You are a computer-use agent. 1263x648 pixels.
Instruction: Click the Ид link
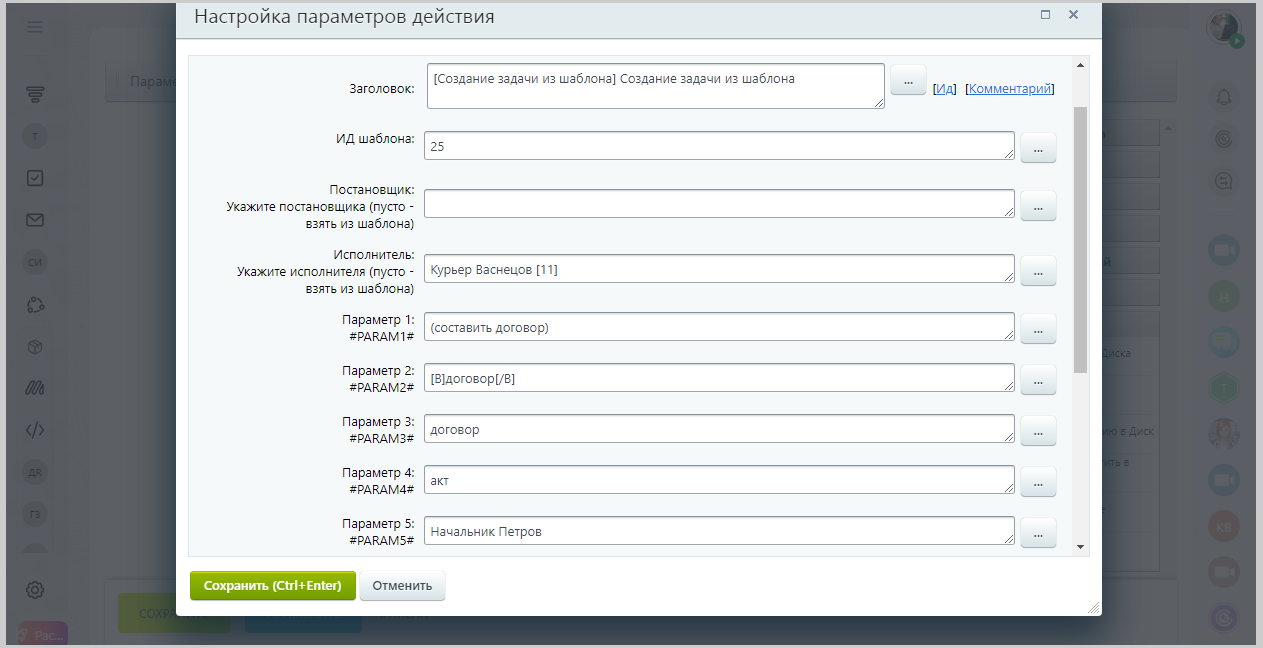click(944, 89)
